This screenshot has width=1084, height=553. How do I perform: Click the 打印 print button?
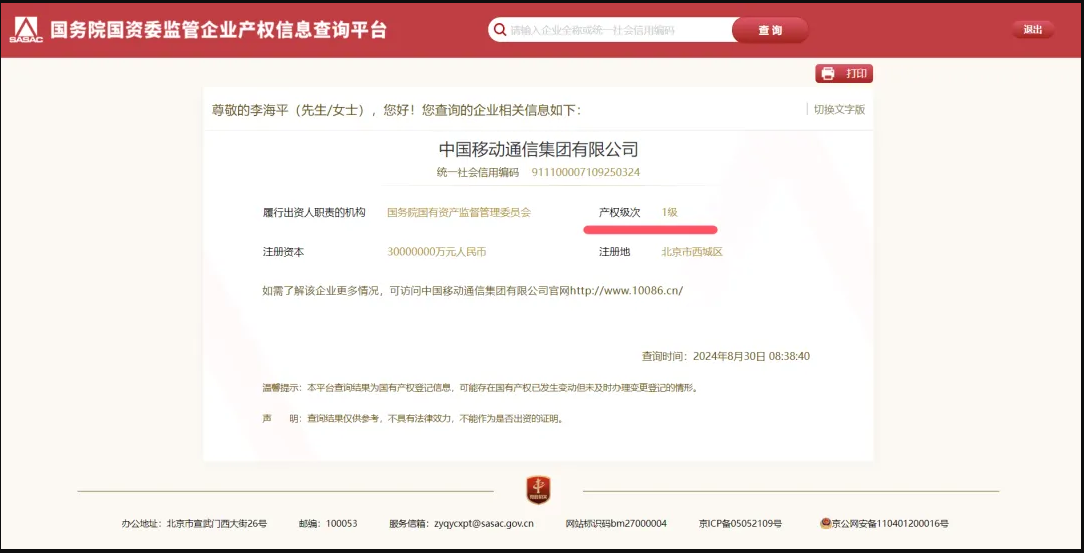[843, 73]
